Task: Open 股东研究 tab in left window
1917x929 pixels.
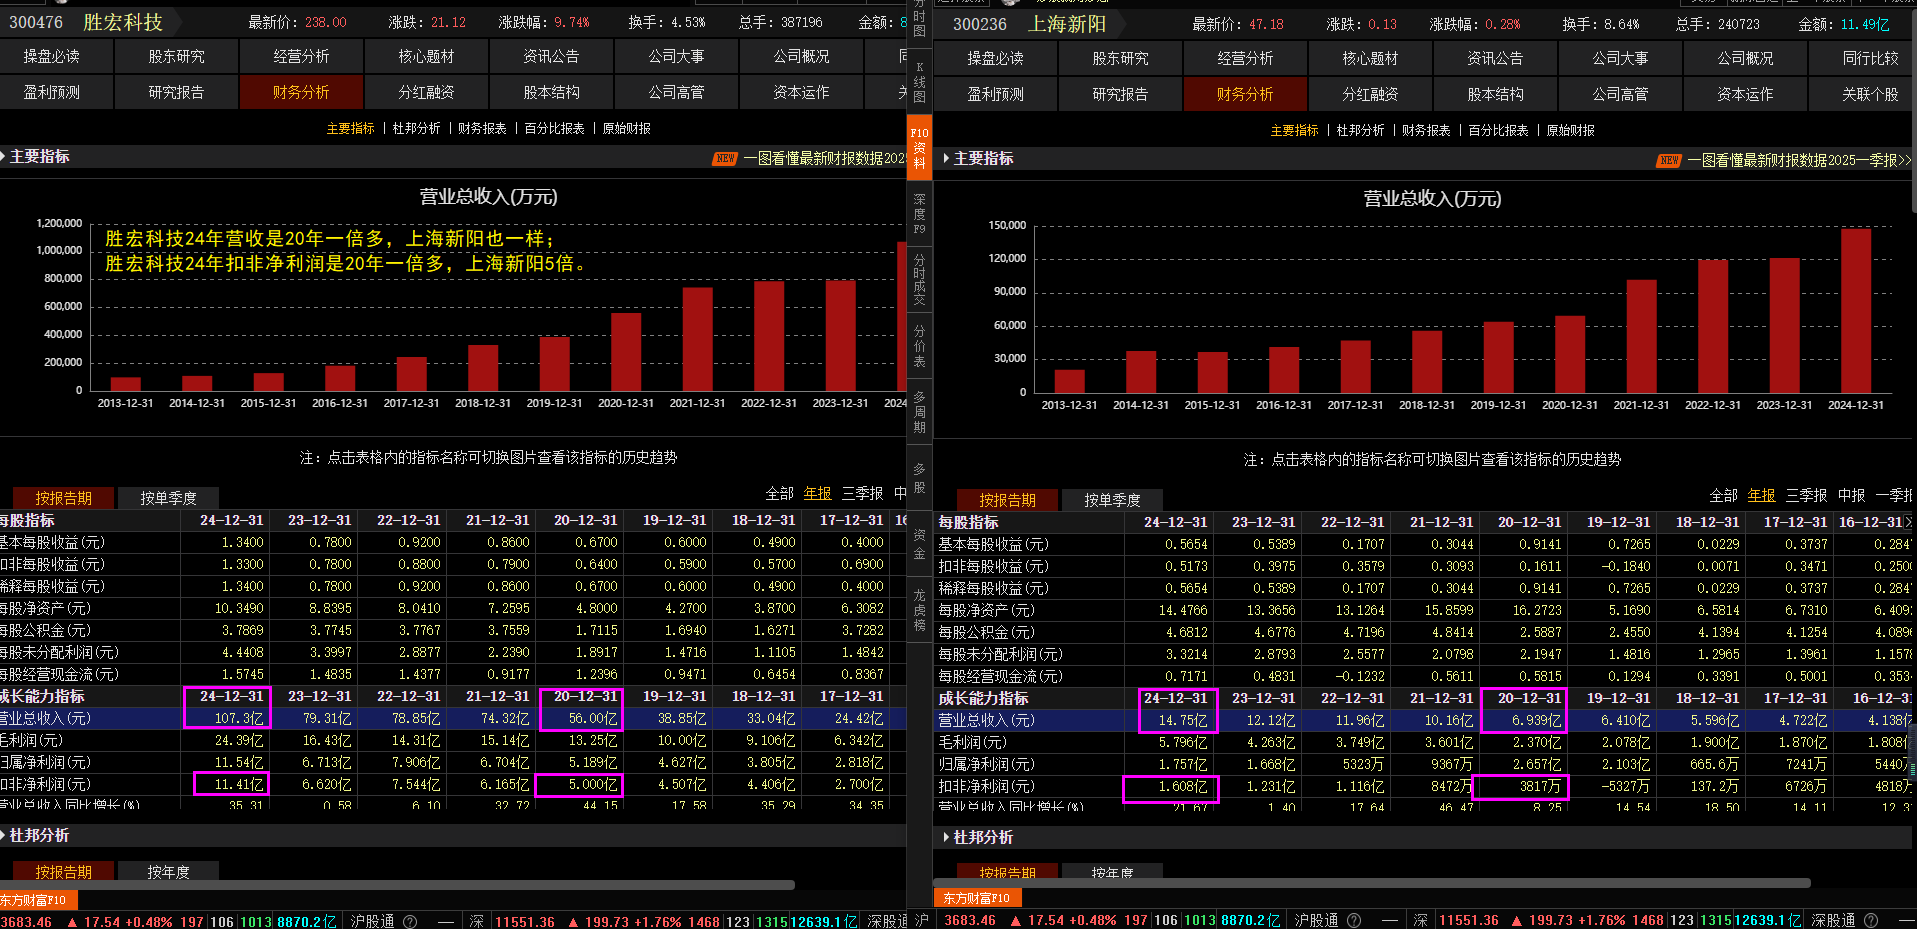Action: click(x=176, y=57)
